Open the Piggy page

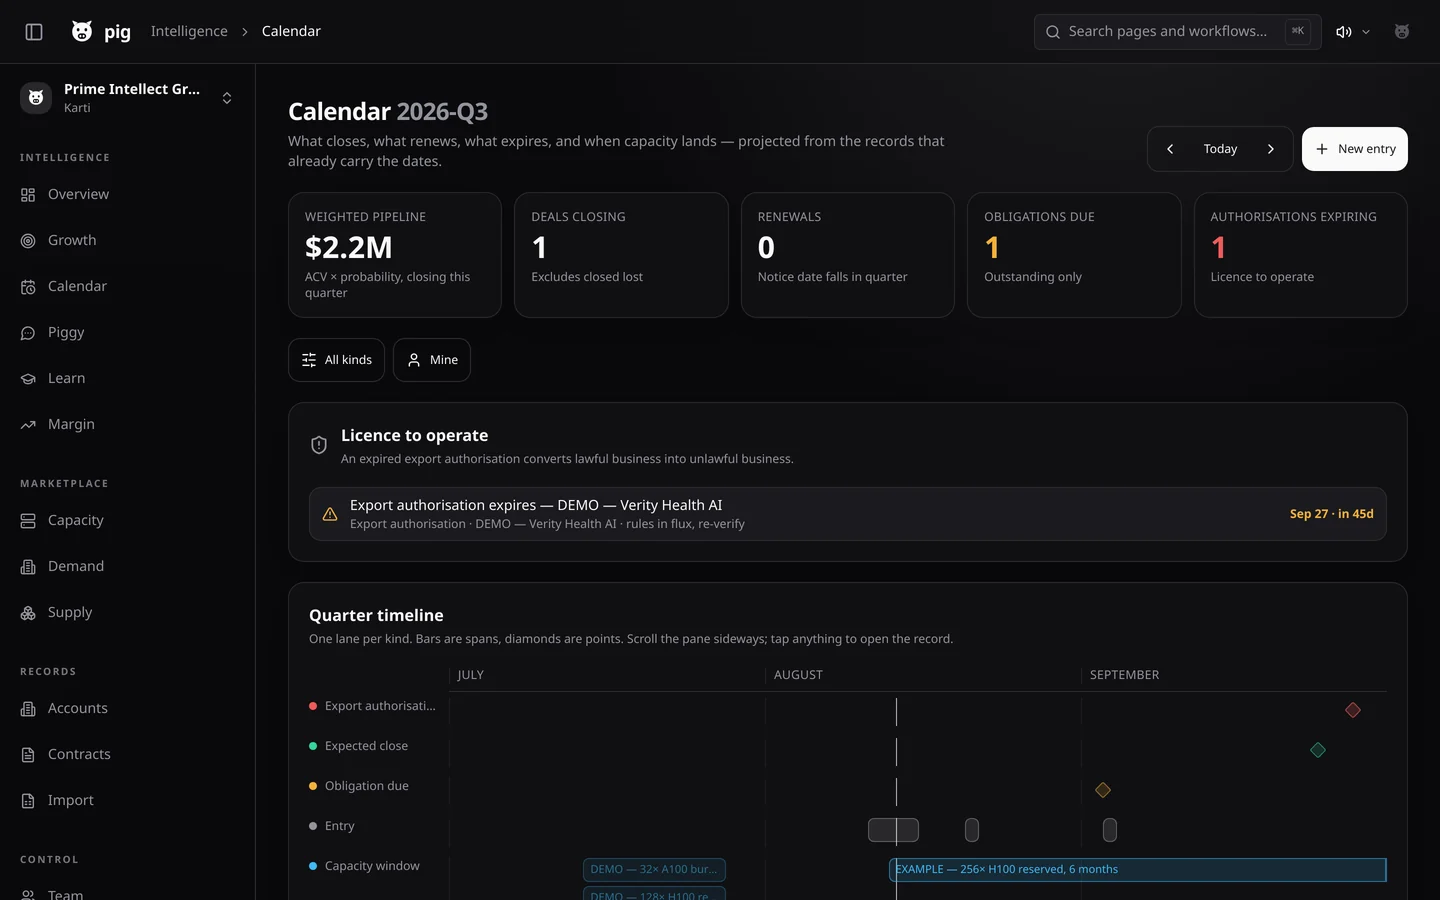click(x=127, y=333)
